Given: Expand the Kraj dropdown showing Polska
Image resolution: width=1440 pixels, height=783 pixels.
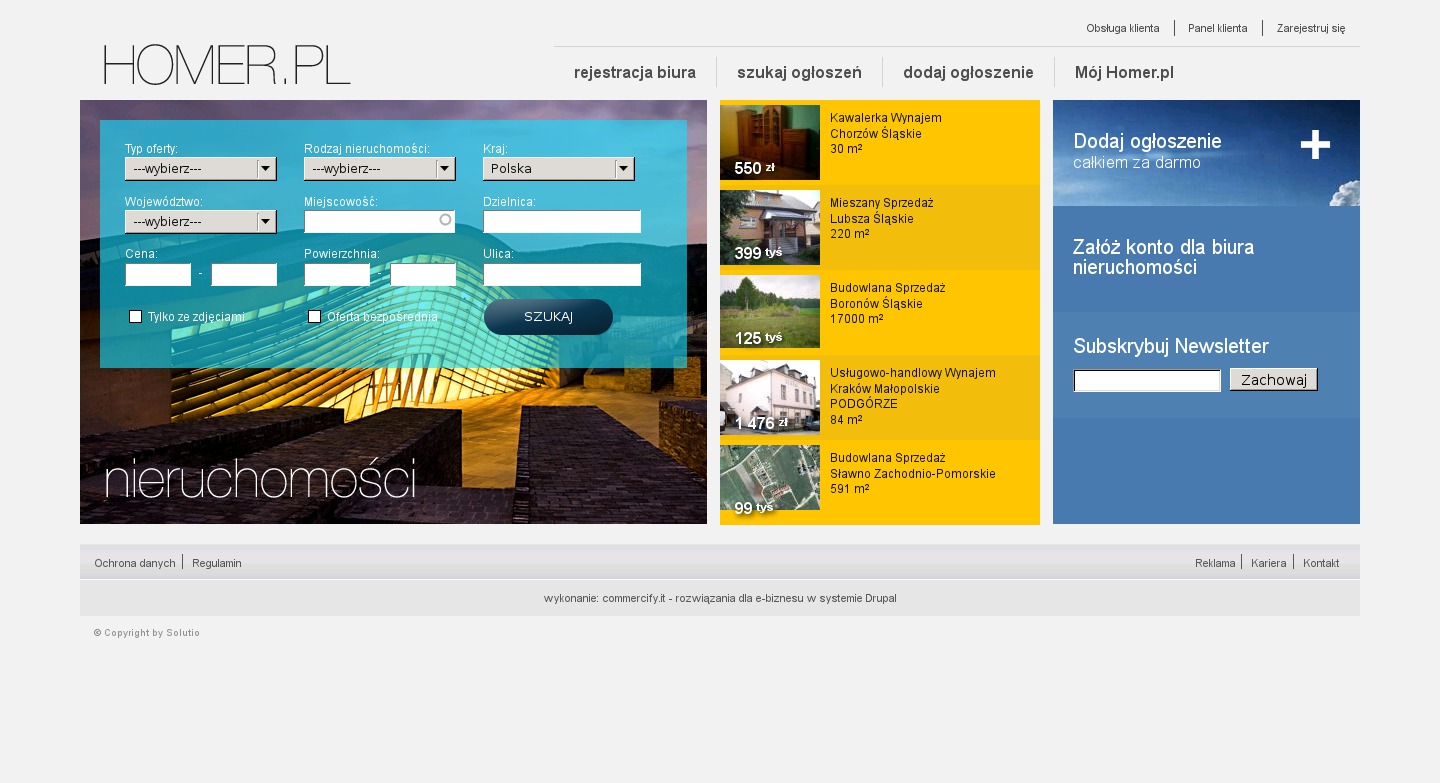Looking at the screenshot, I should pos(558,169).
